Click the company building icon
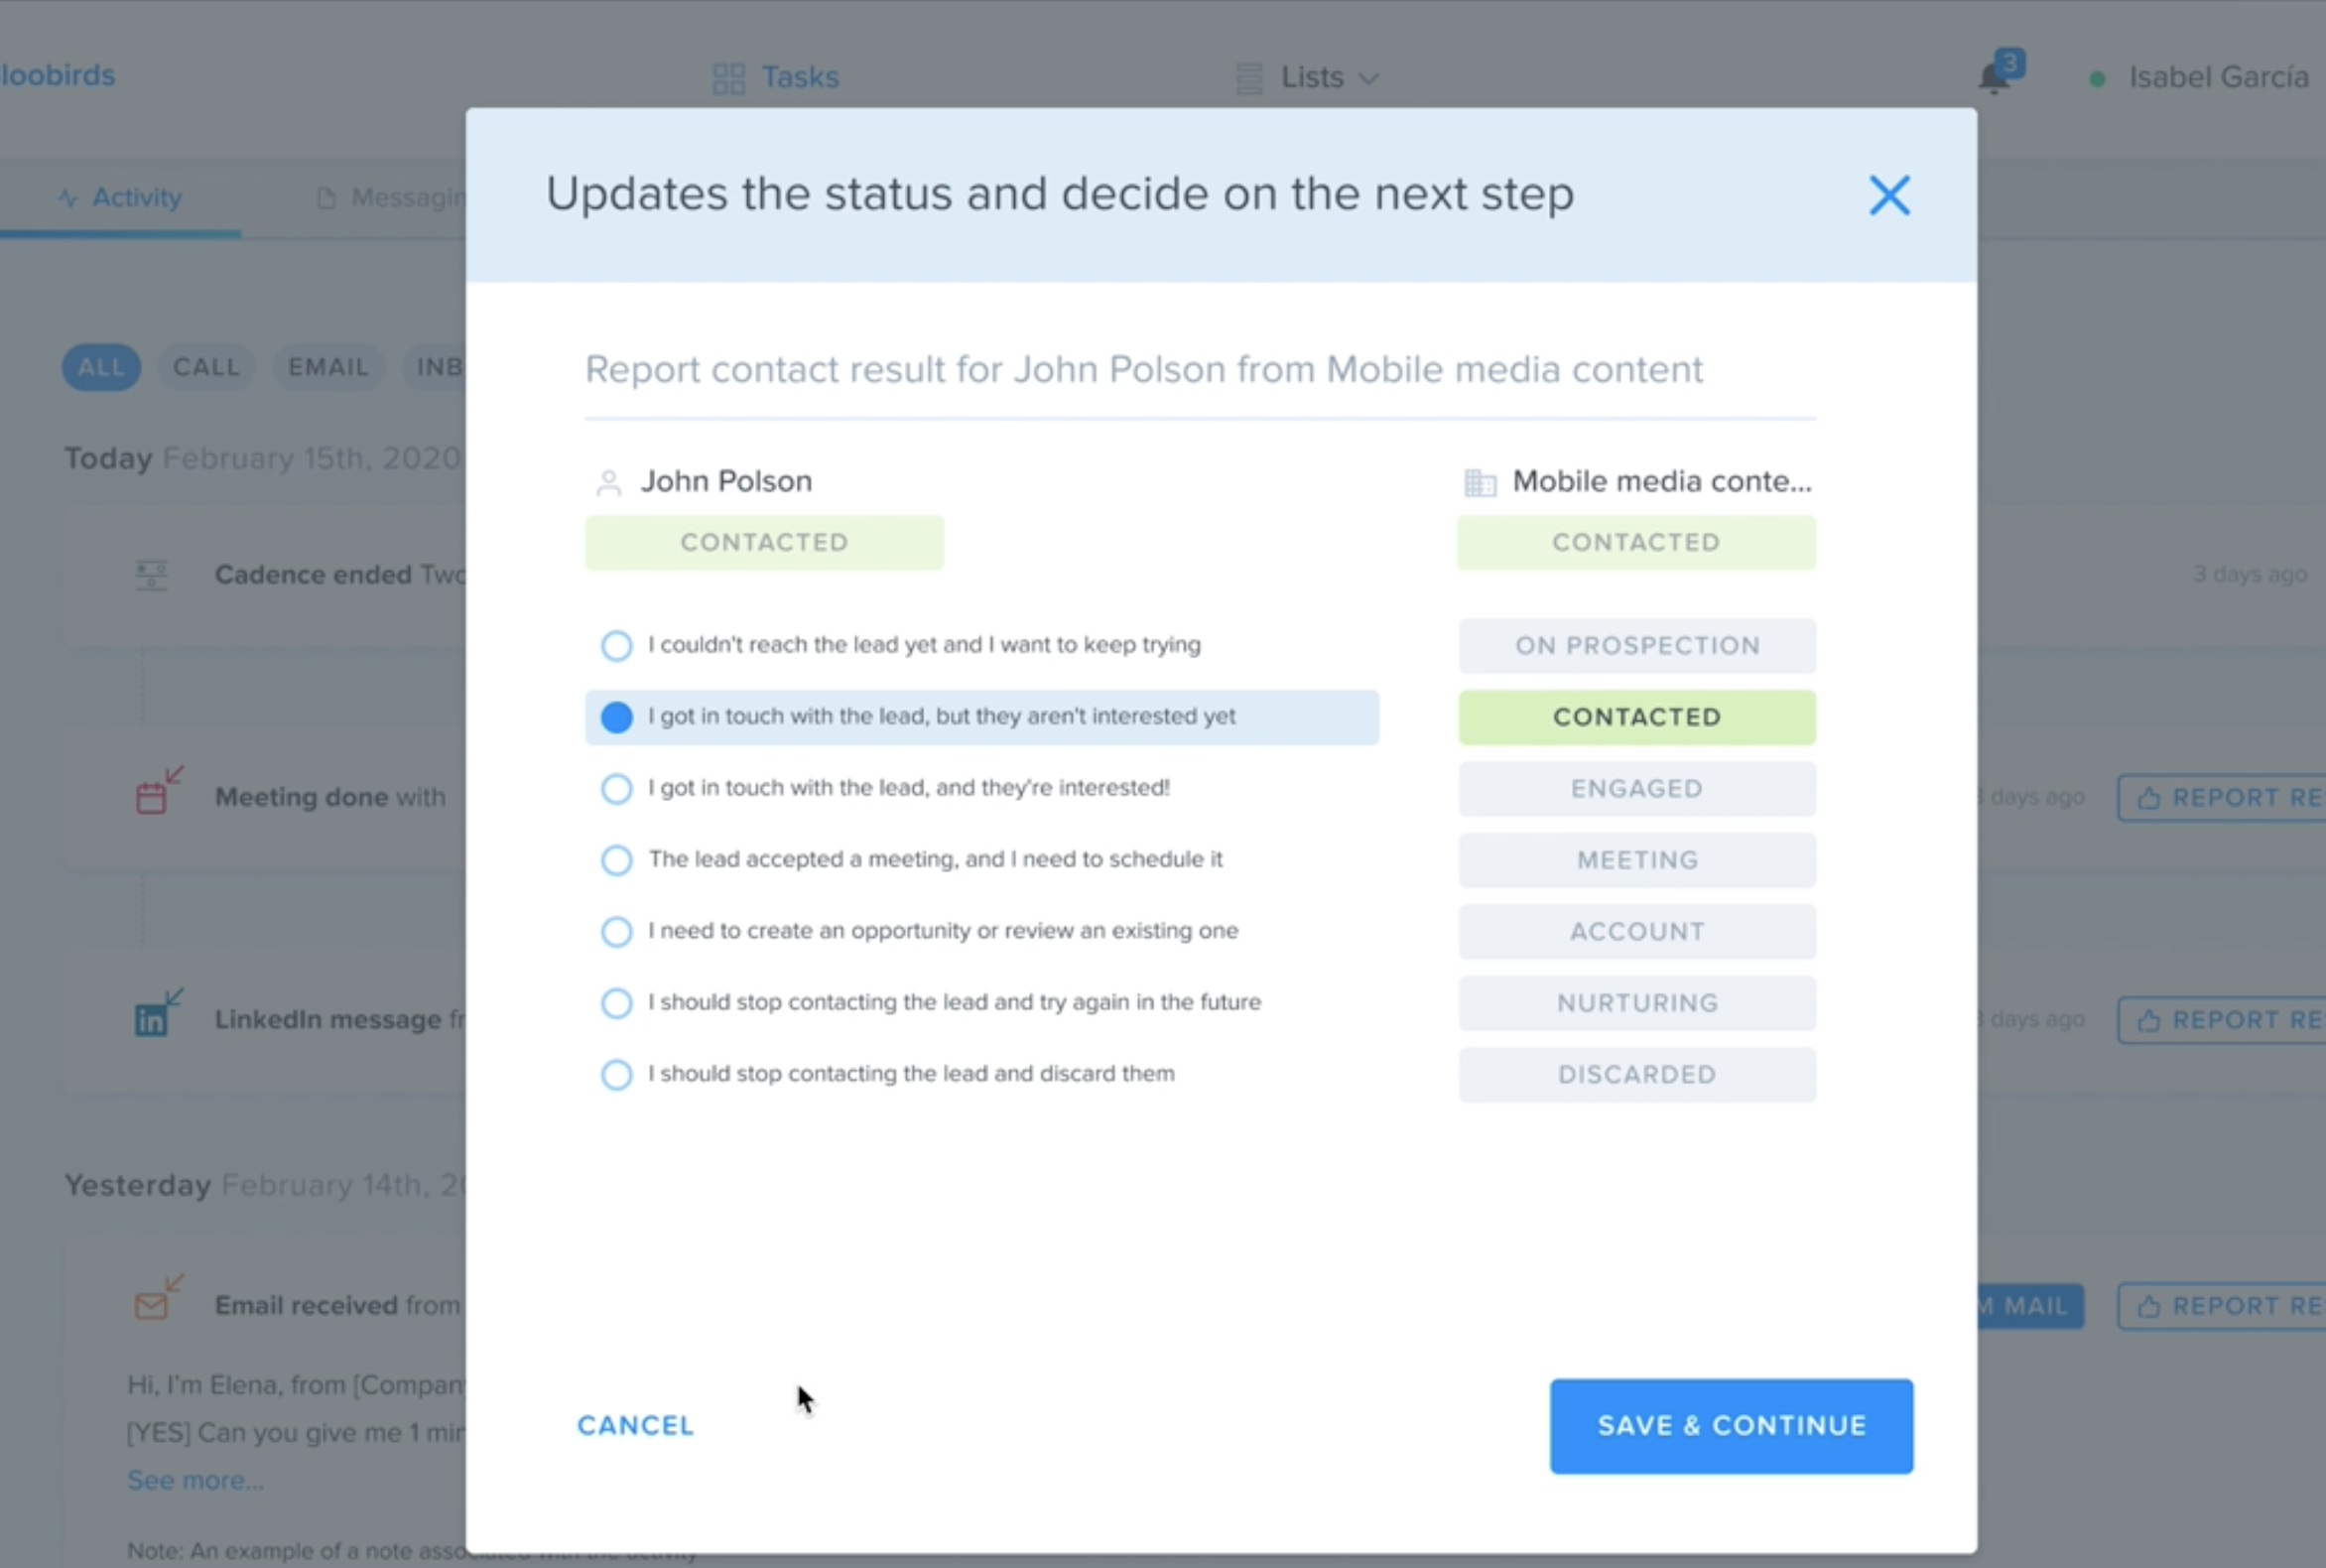 coord(1479,483)
